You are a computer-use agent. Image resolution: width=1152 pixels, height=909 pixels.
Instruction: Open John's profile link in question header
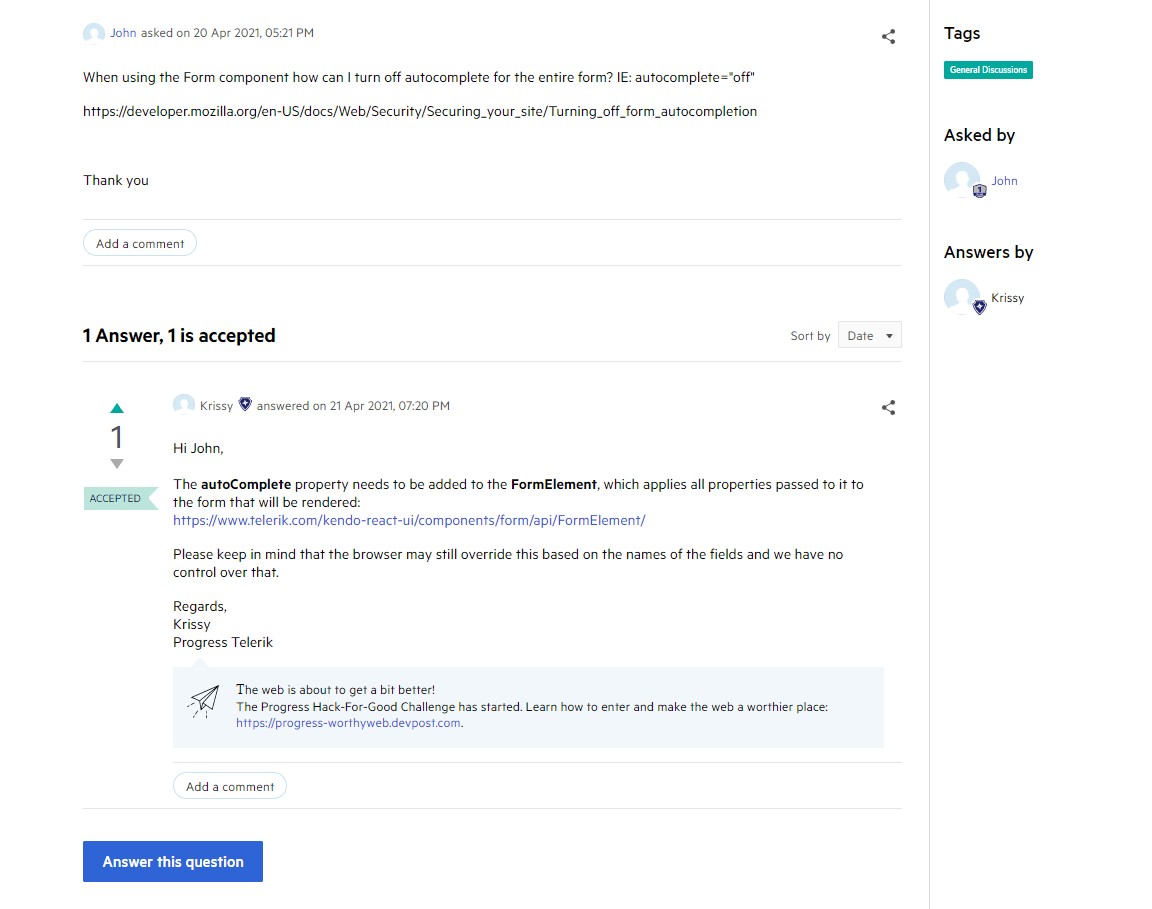pyautogui.click(x=123, y=33)
